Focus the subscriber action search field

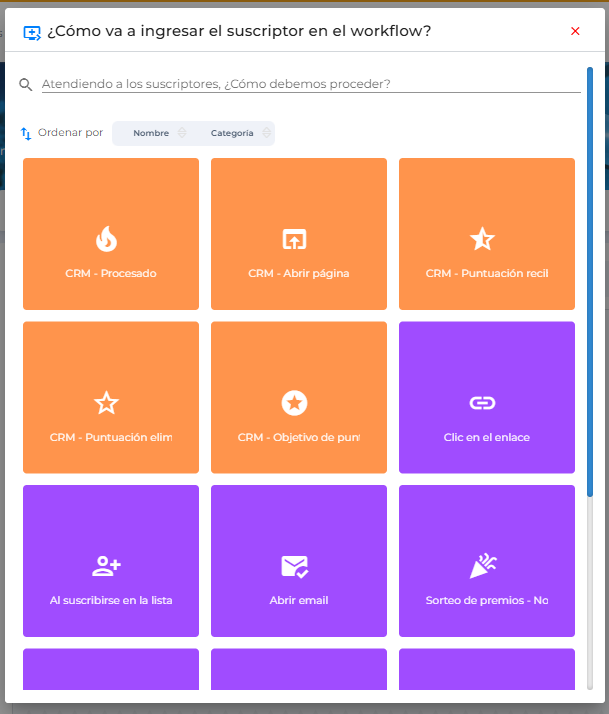point(310,84)
